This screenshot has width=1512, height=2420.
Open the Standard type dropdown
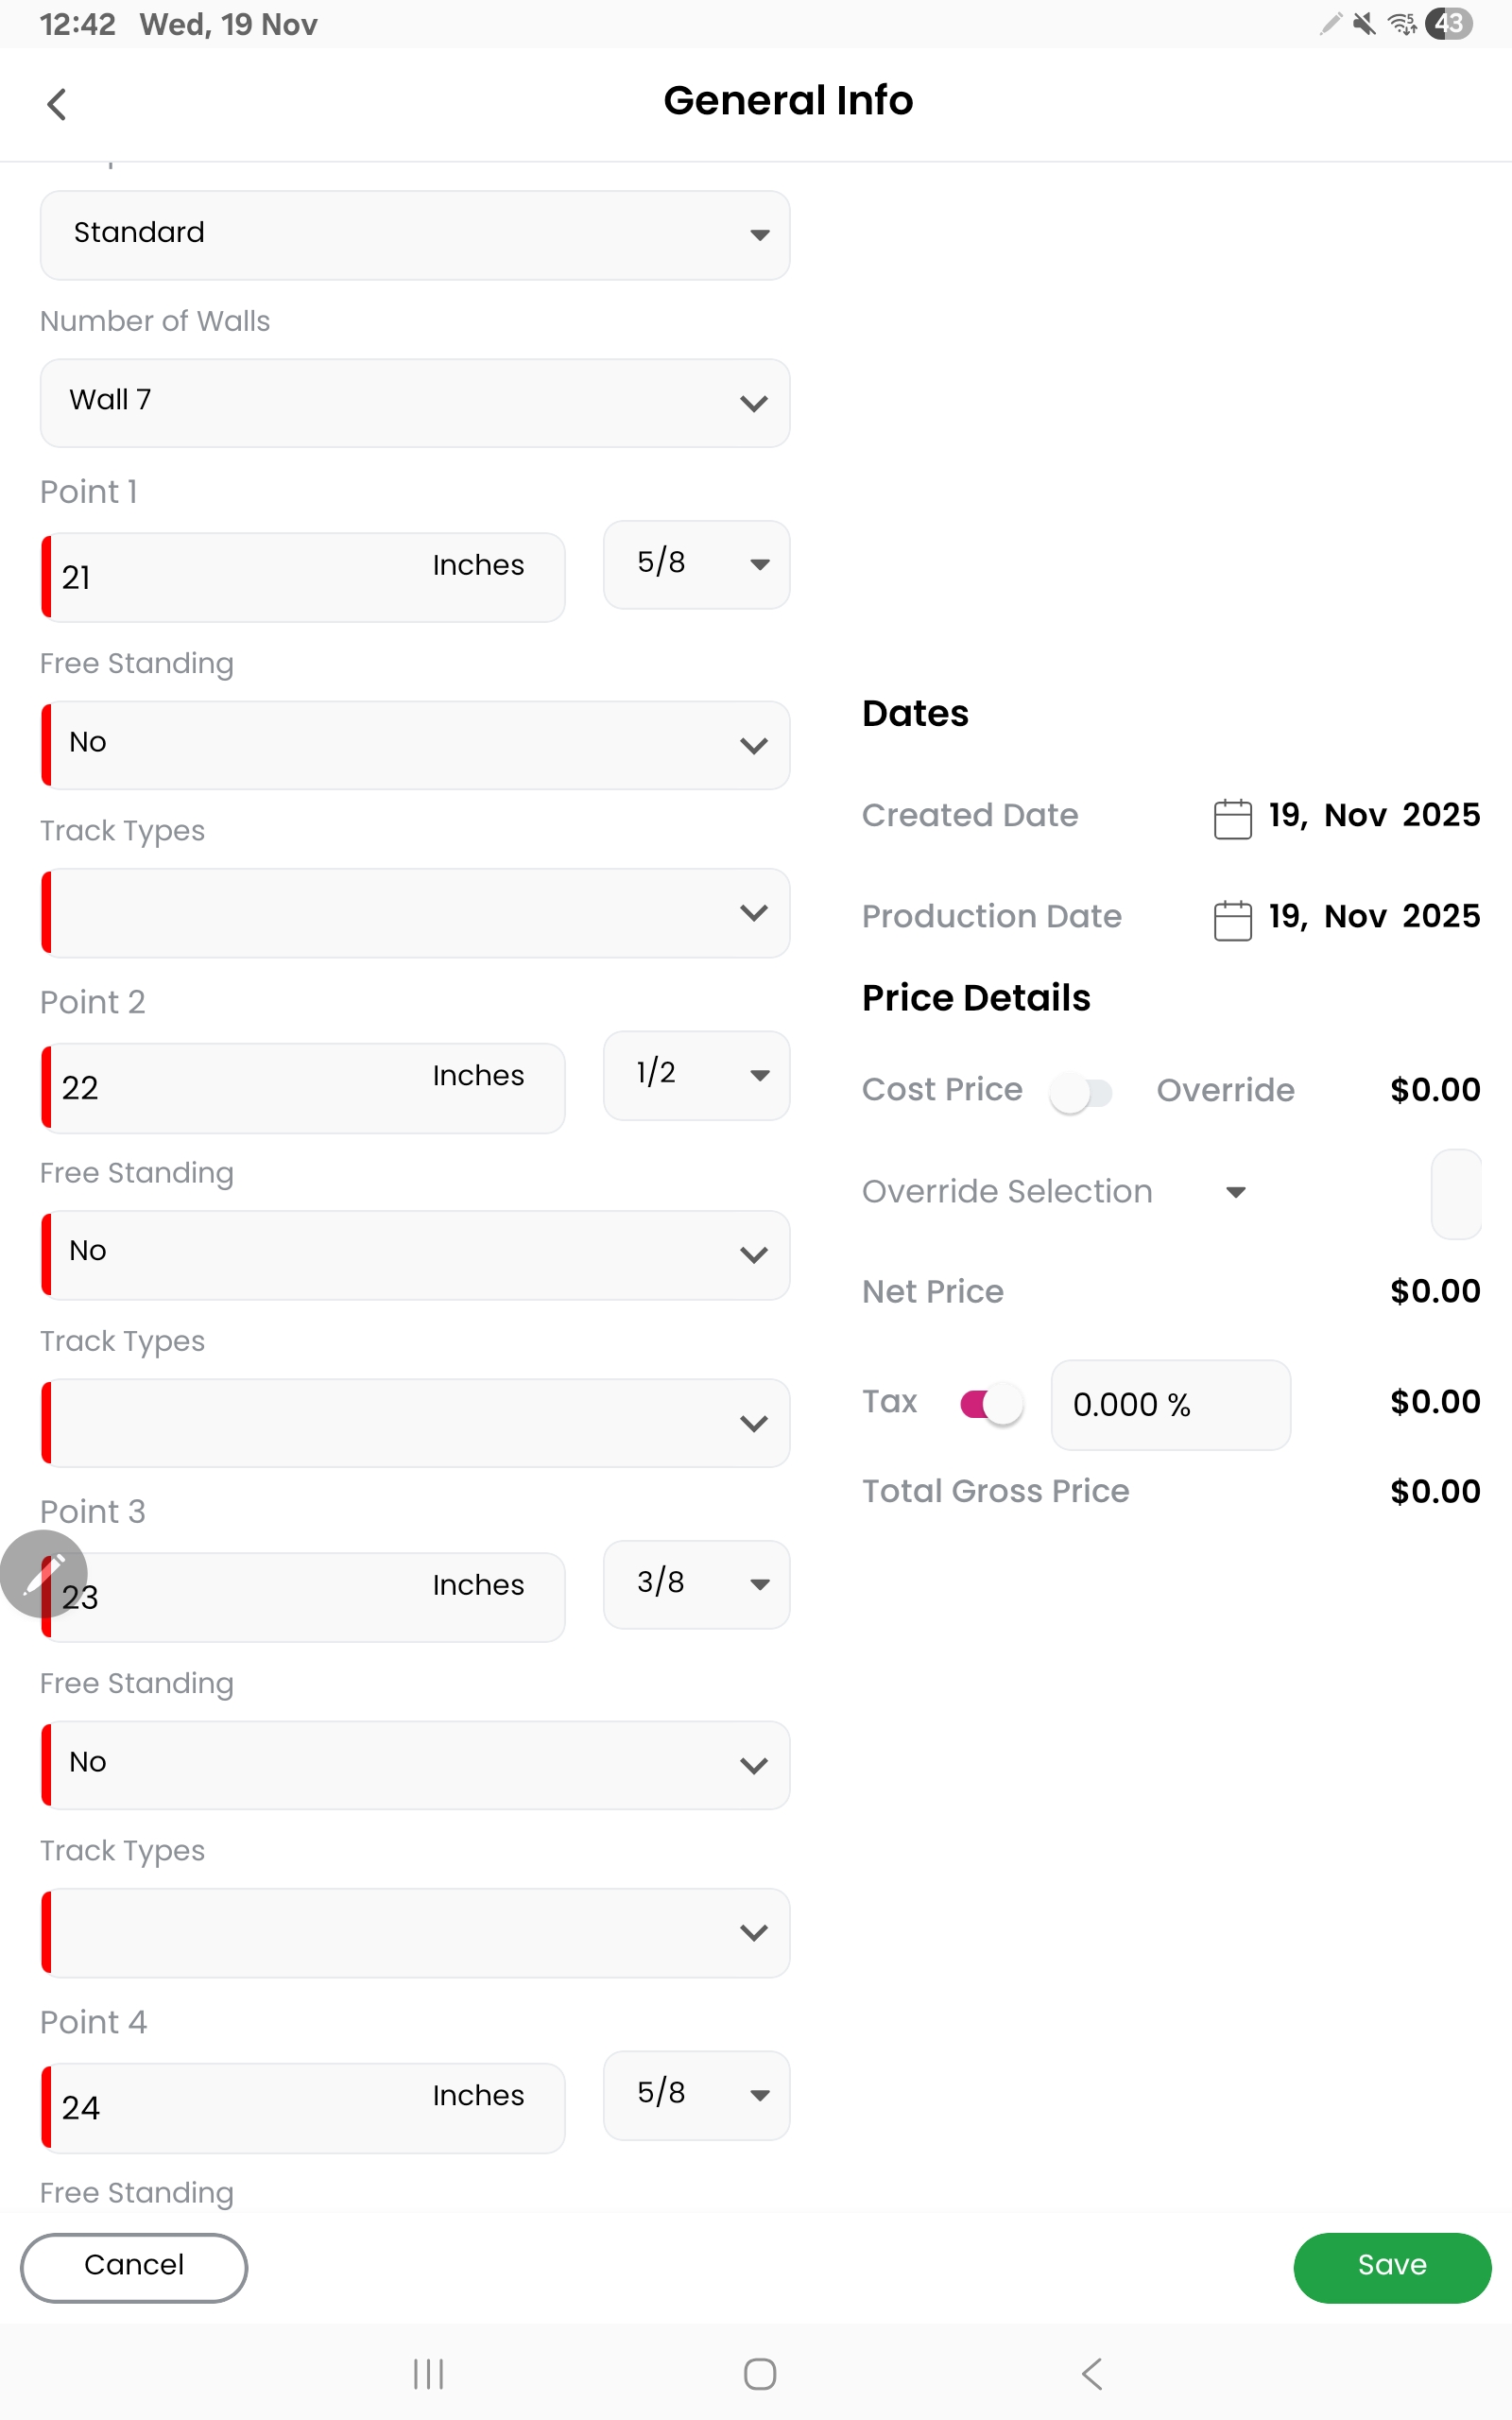click(415, 235)
